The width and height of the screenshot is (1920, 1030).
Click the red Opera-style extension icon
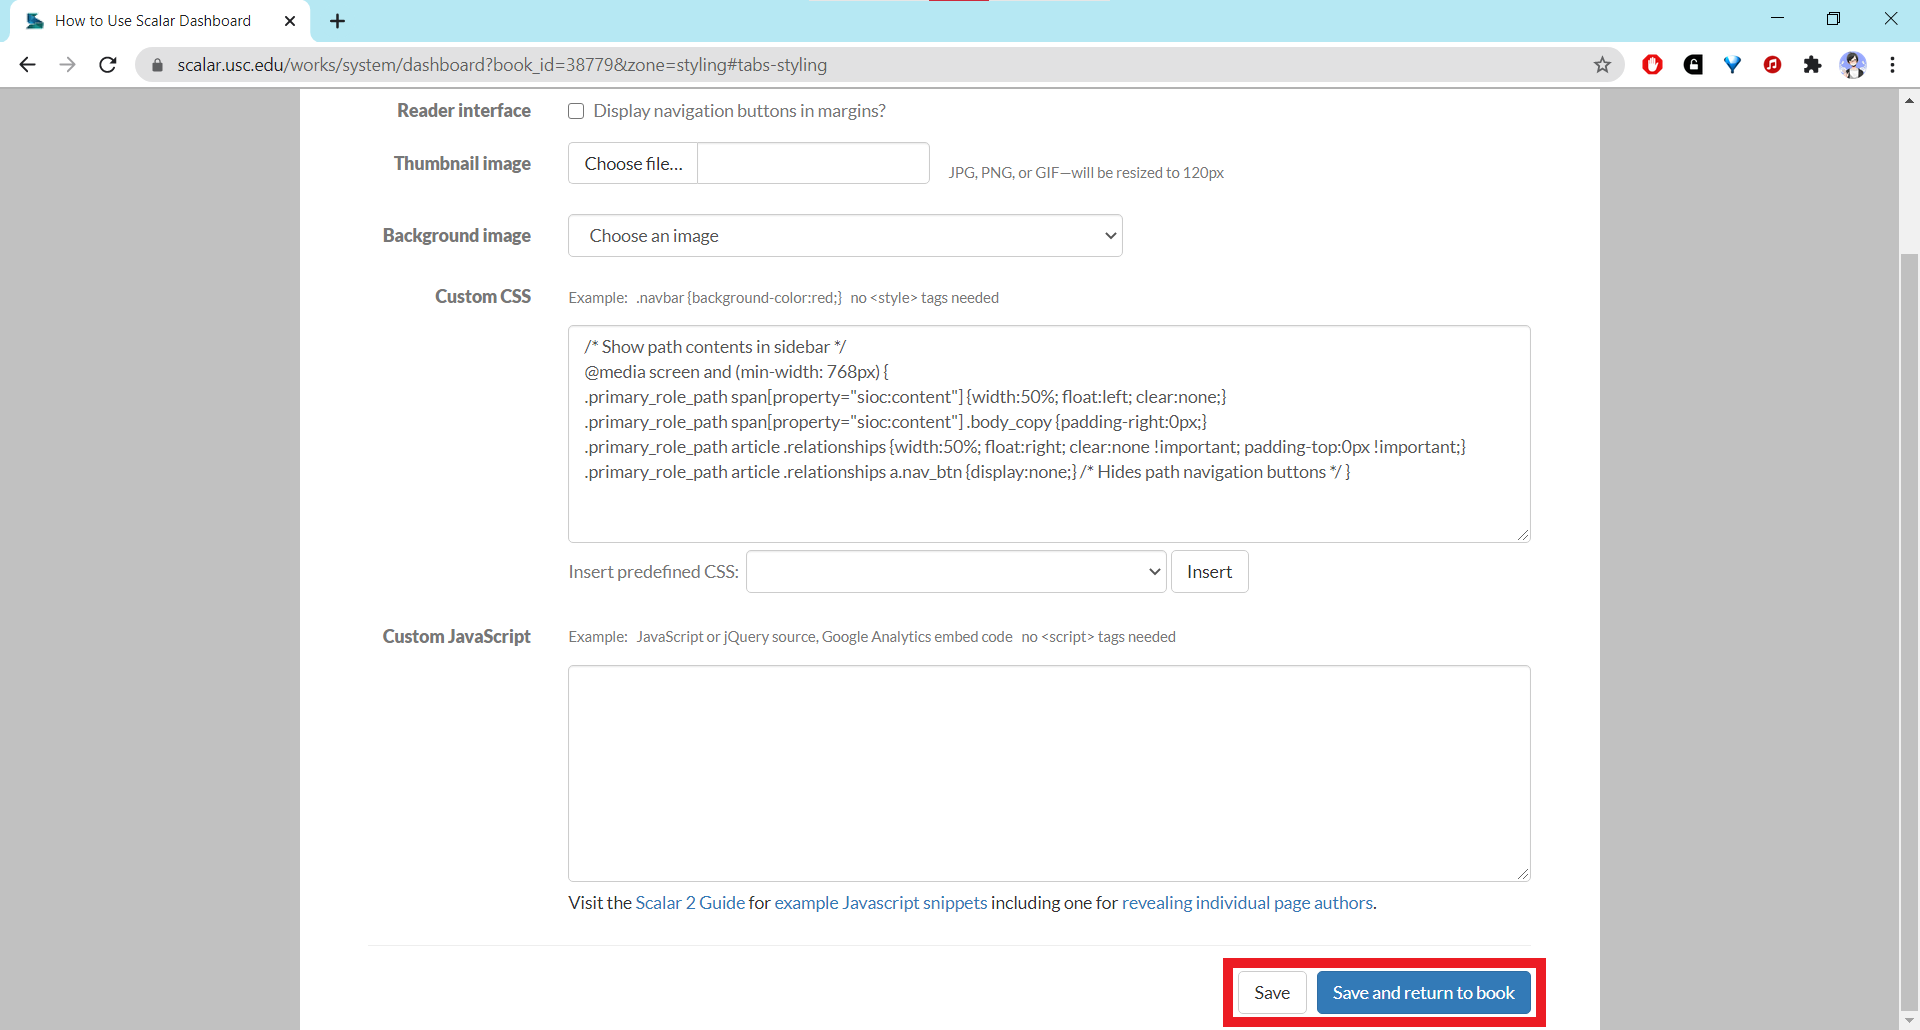click(1652, 65)
